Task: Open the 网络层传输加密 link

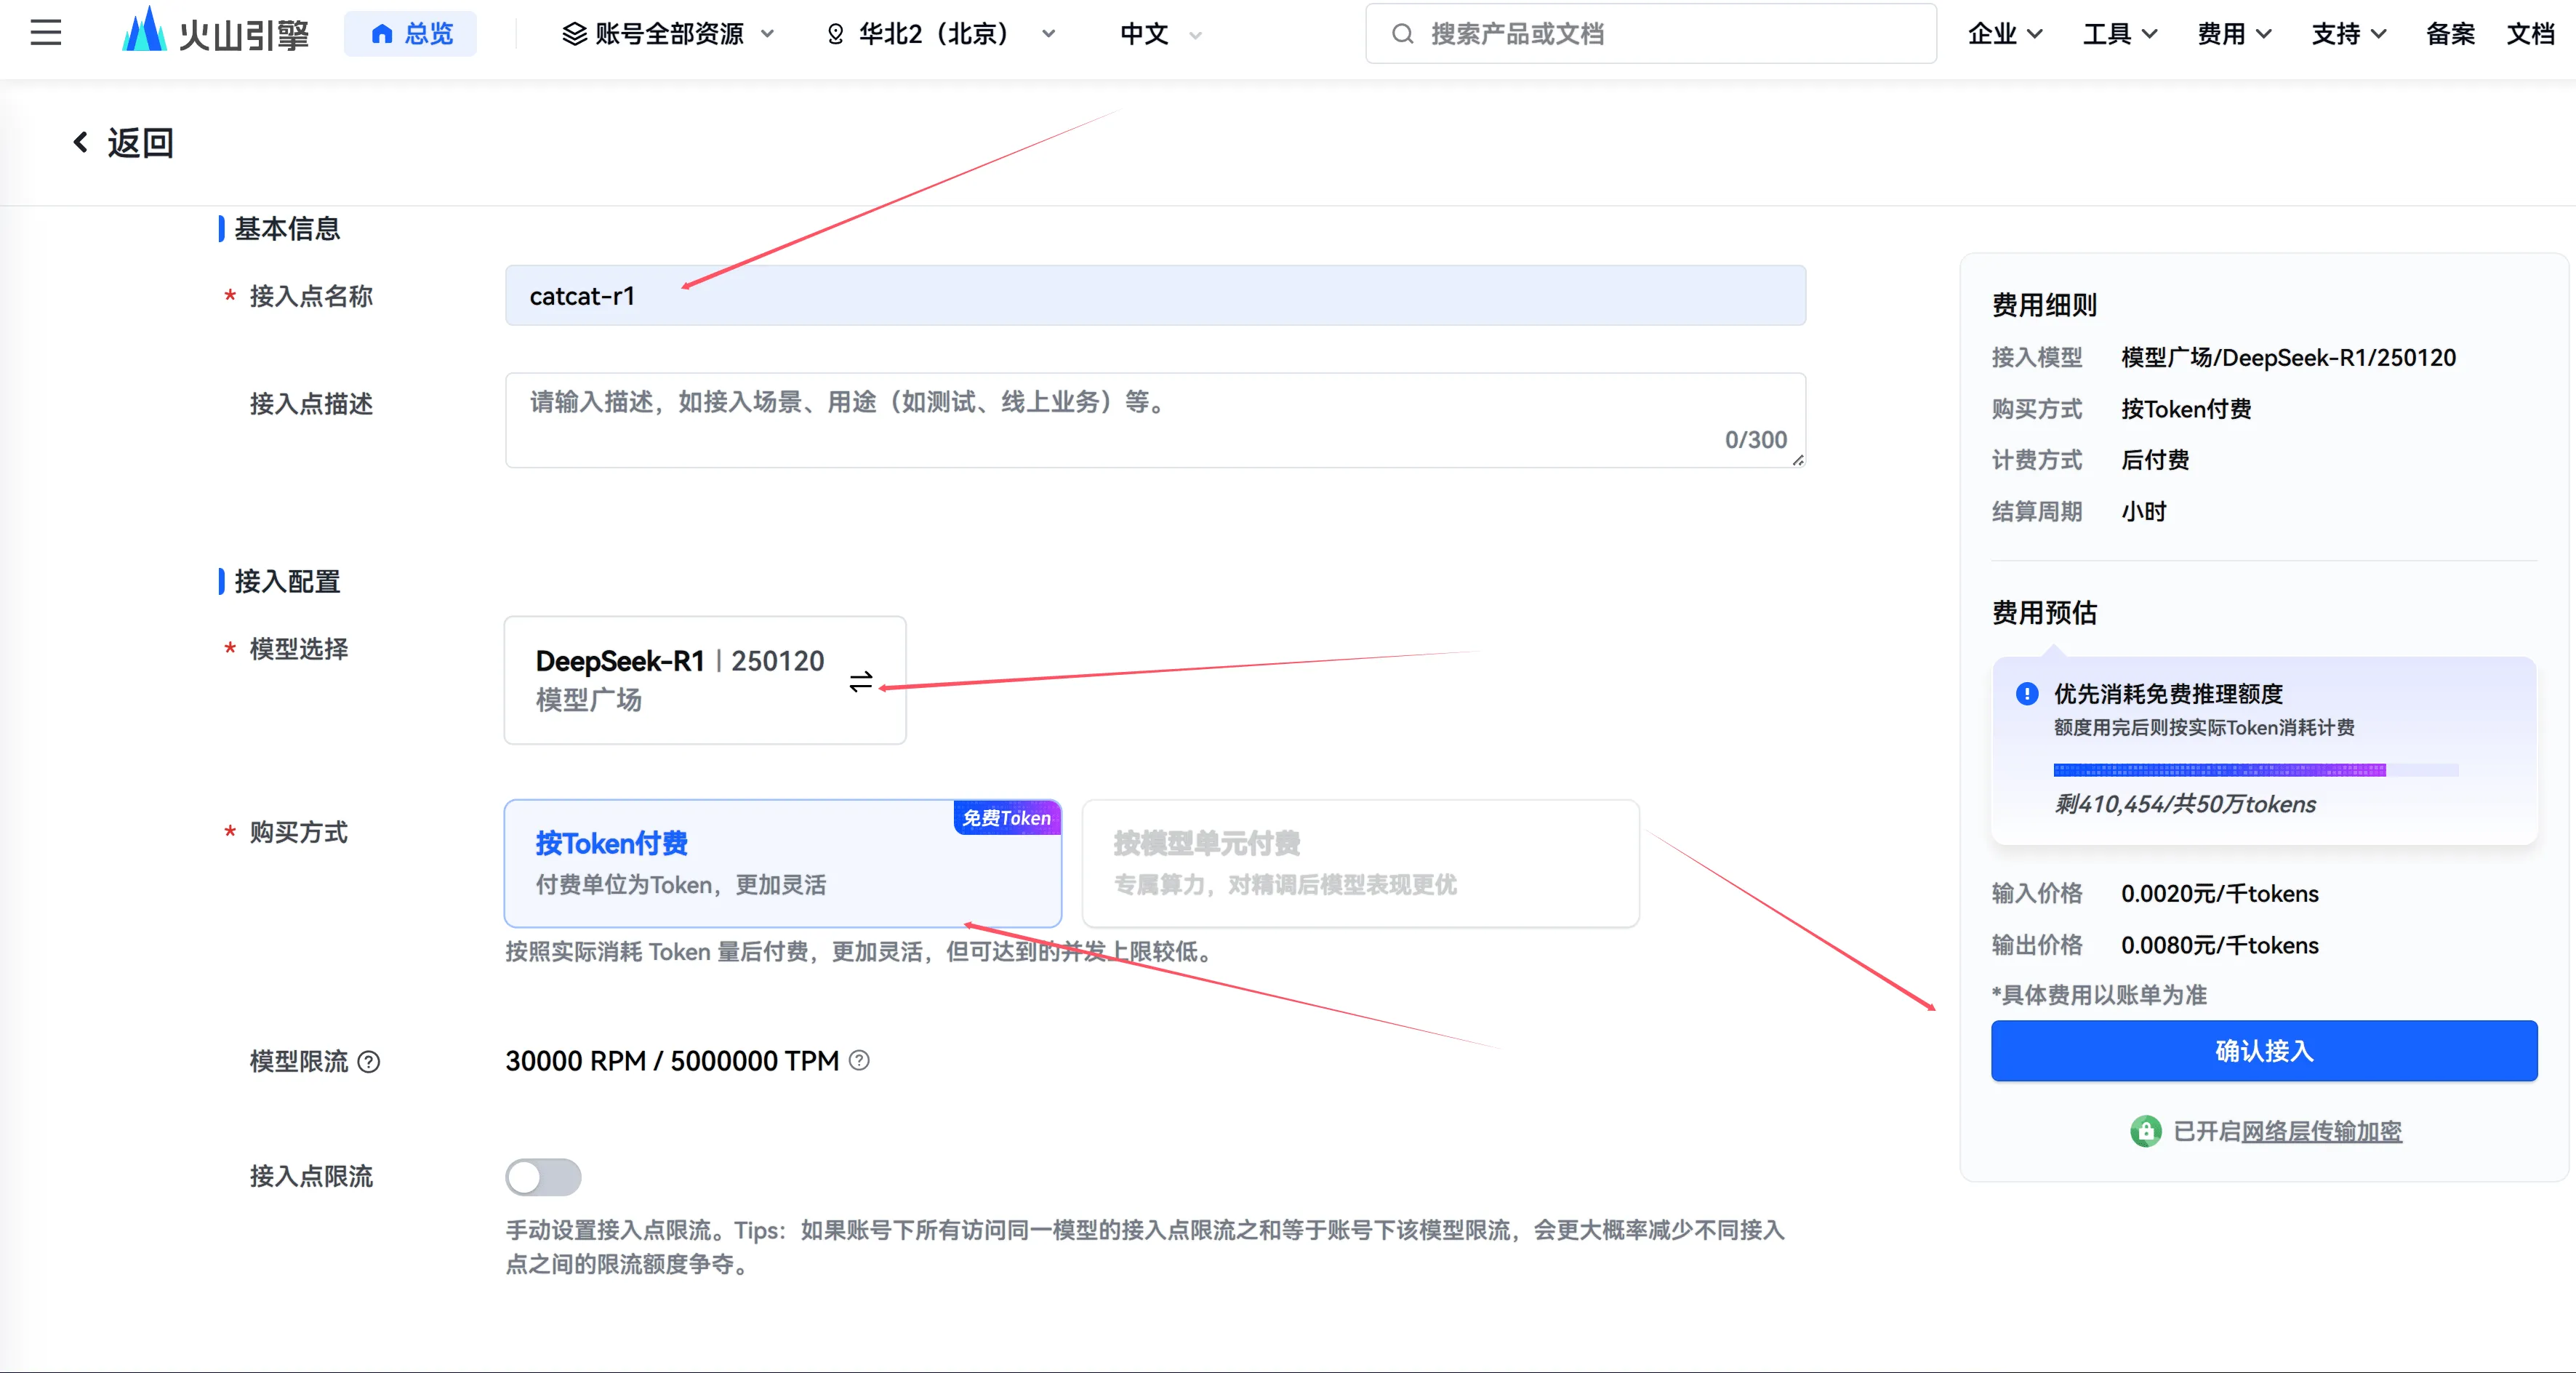Action: click(2321, 1131)
